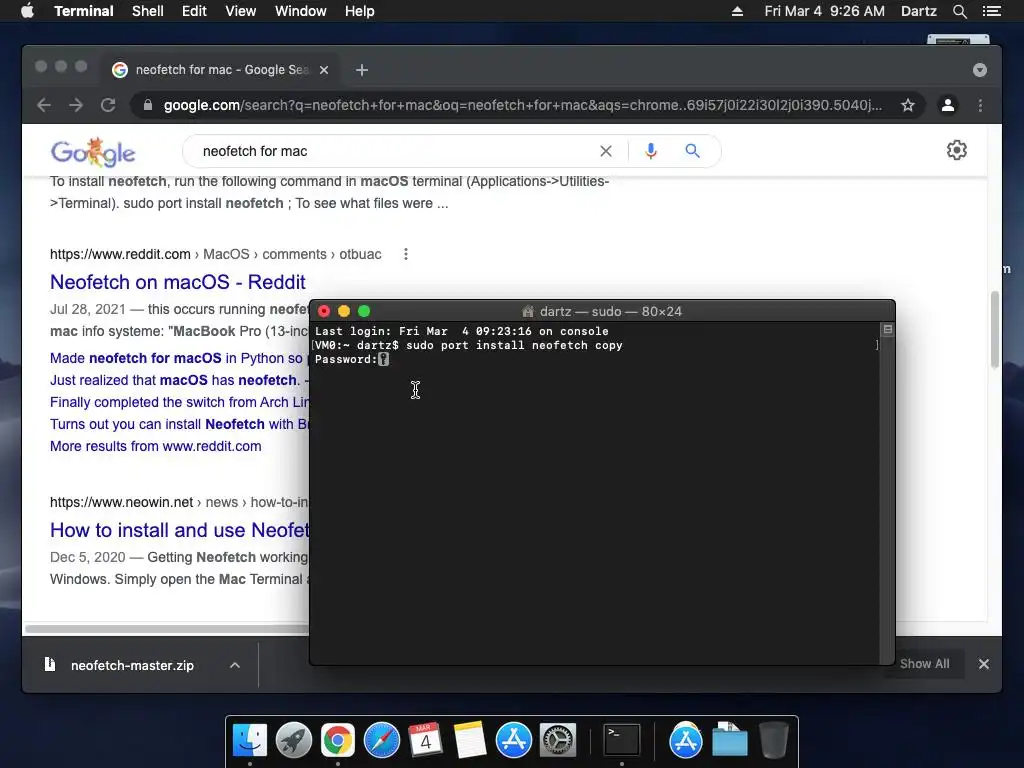Screen dimensions: 1024x768
Task: Click the Terminal title home folder icon
Action: 528,312
